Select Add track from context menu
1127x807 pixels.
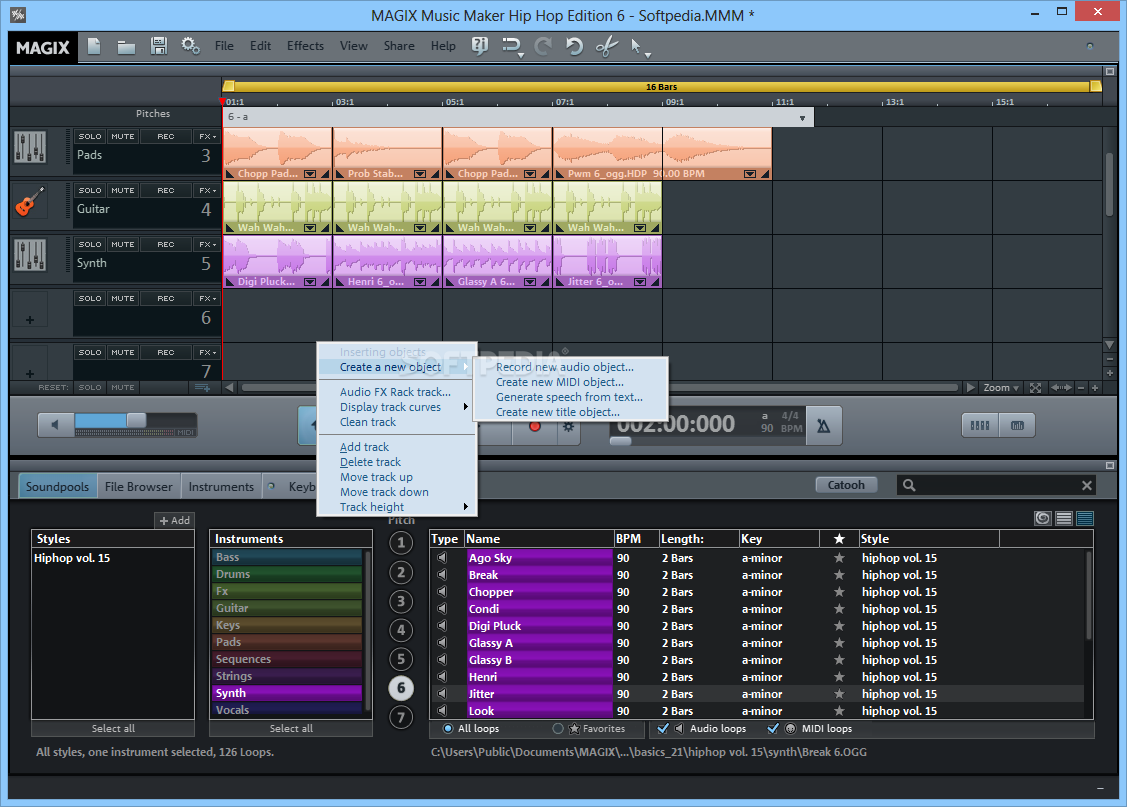click(364, 447)
